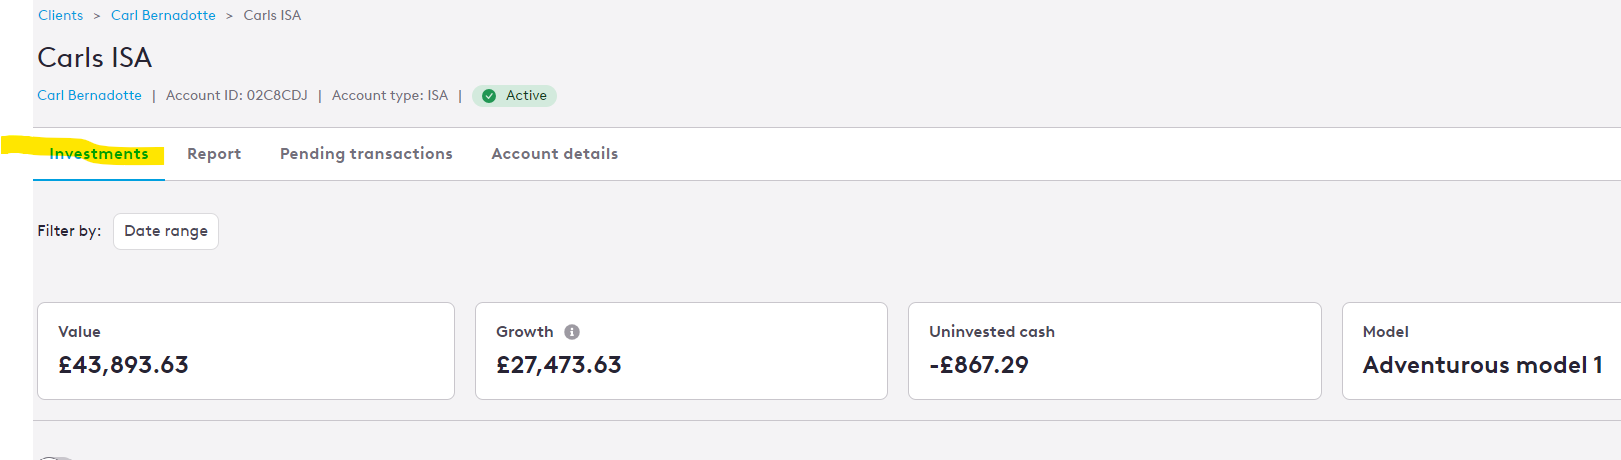Open the Report tab

[x=214, y=154]
